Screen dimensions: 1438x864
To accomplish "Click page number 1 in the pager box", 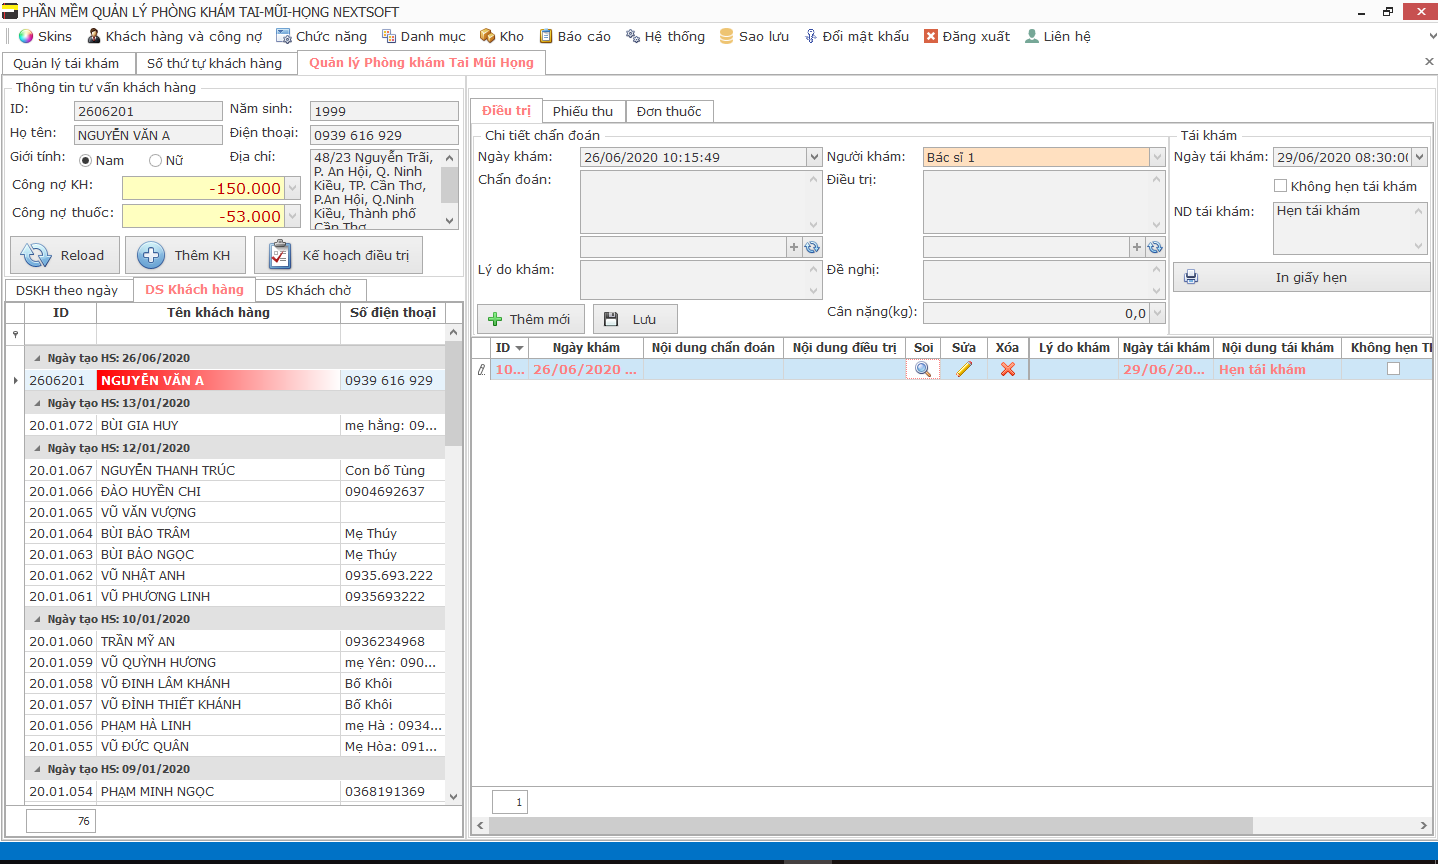I will point(510,802).
